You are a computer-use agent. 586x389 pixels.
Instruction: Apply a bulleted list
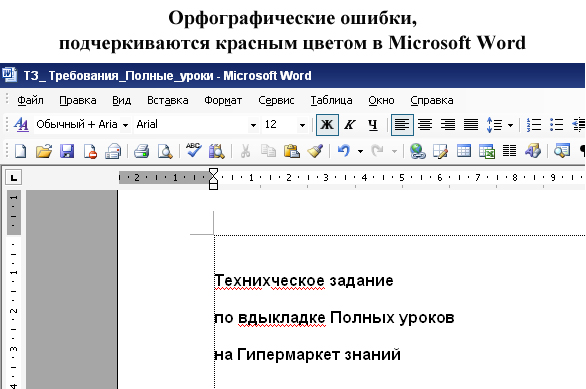[x=556, y=124]
